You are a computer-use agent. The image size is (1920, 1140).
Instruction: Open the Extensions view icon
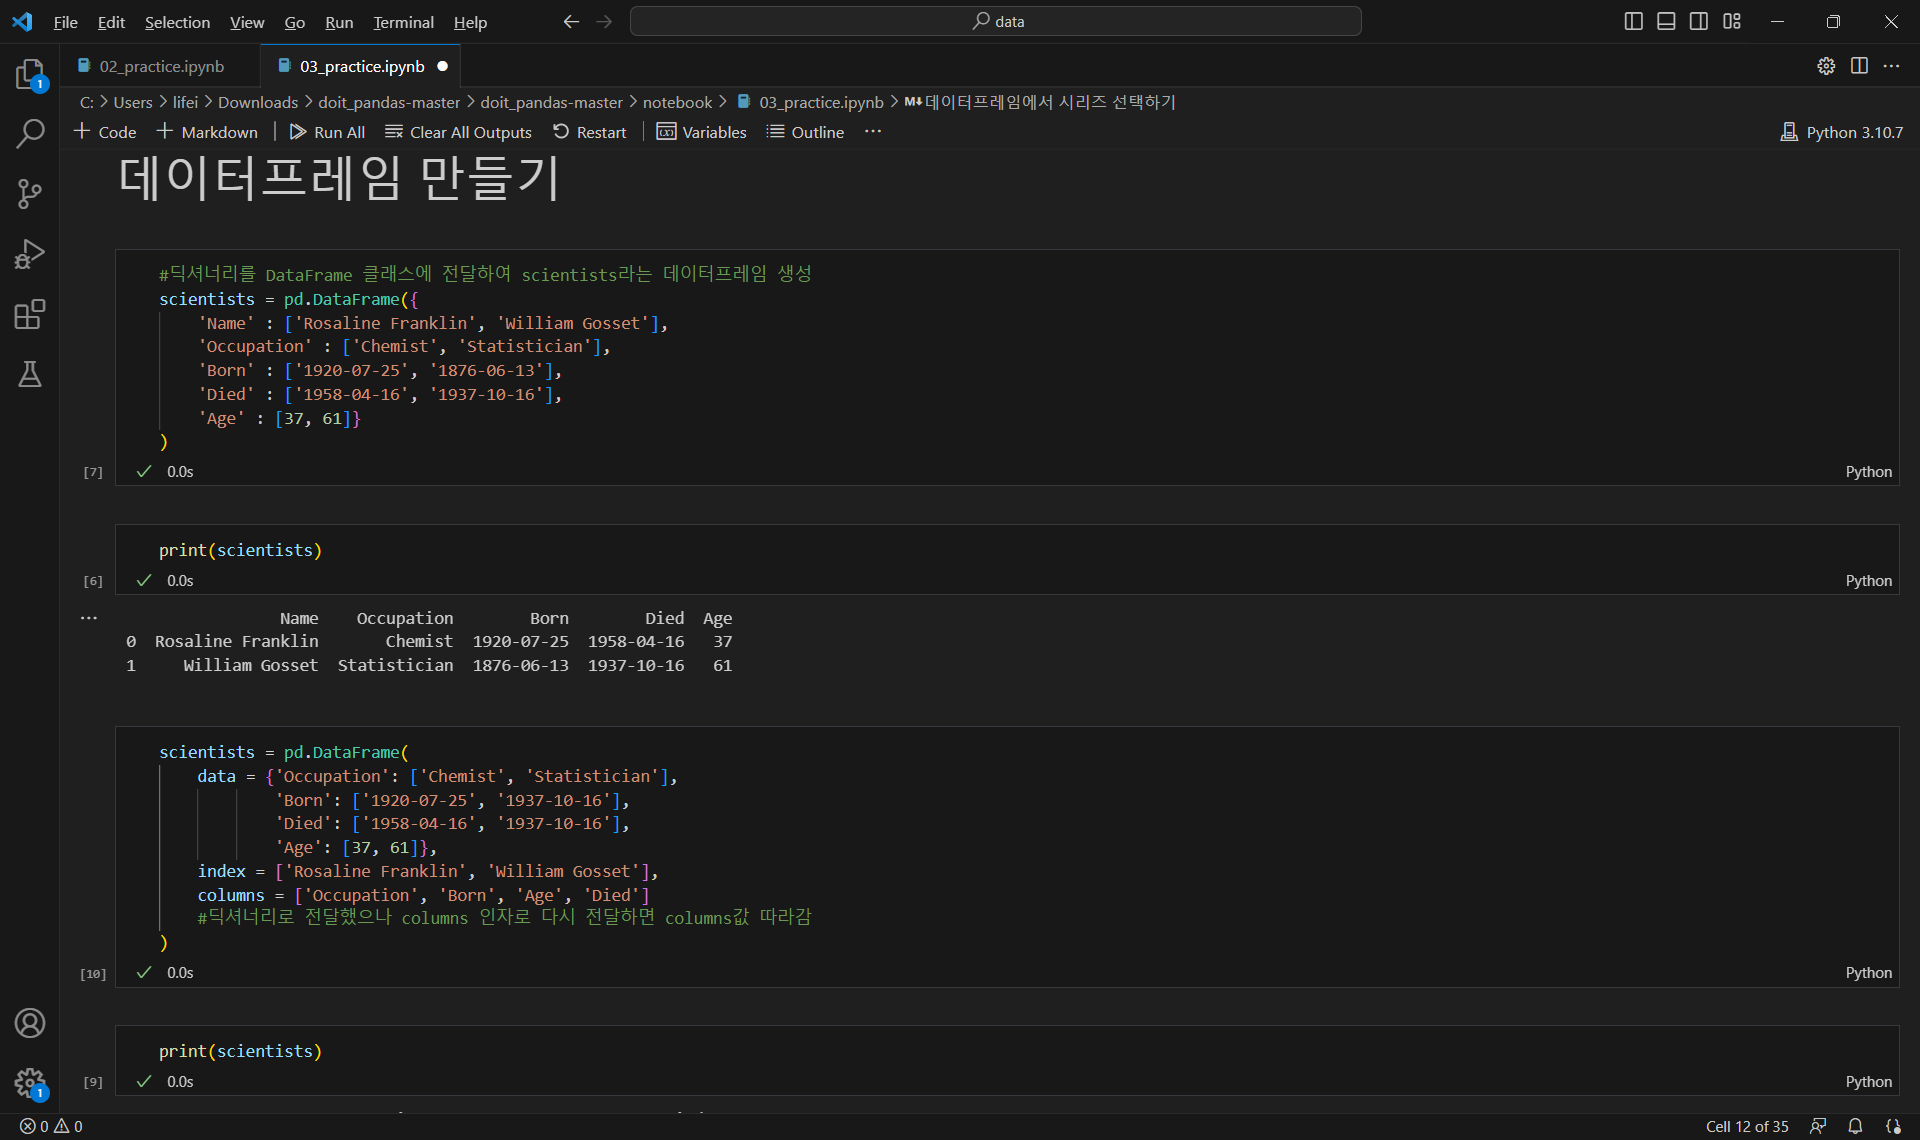pos(30,314)
